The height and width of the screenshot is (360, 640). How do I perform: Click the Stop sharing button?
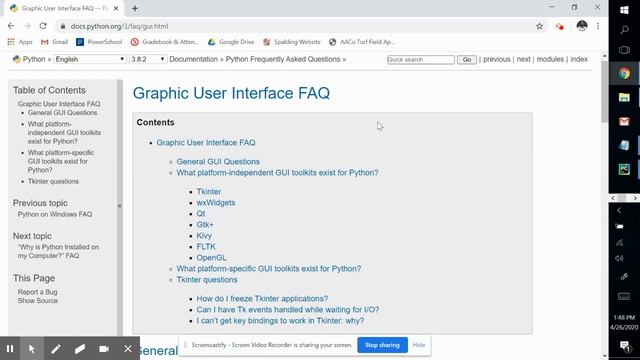(x=382, y=345)
